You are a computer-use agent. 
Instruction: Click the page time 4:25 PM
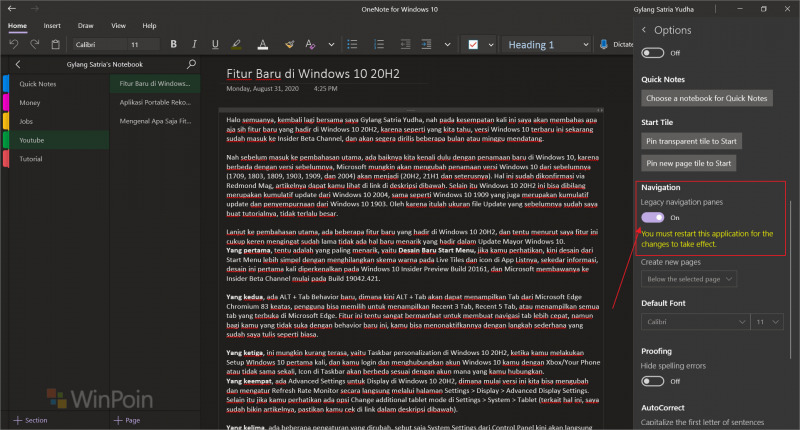[326, 89]
